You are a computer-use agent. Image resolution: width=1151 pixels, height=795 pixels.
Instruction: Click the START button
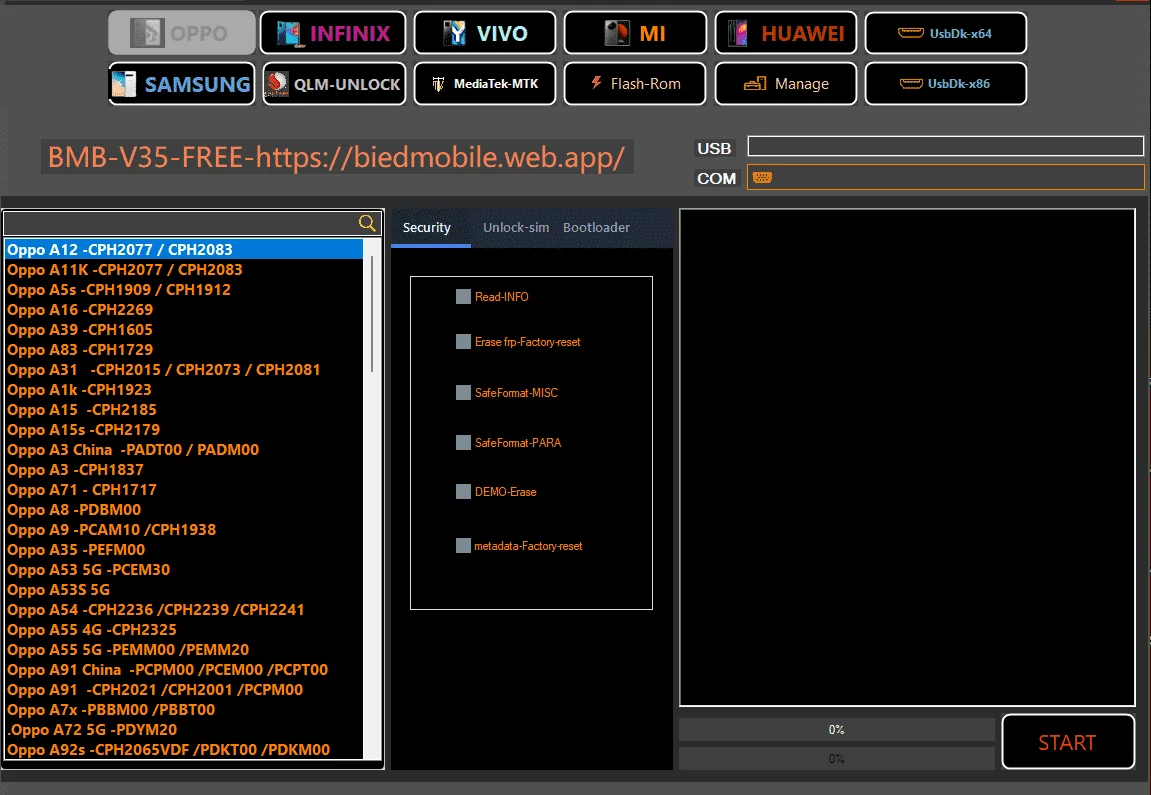1068,742
